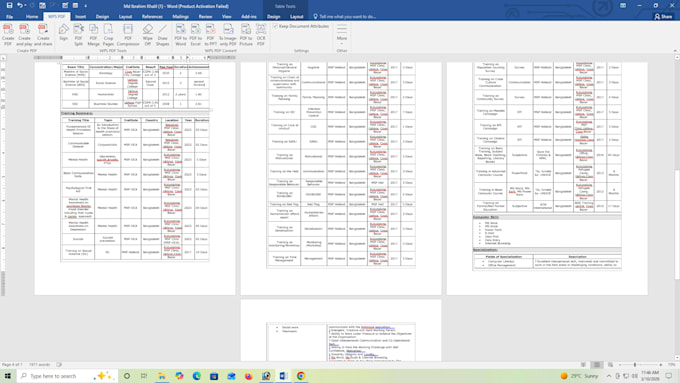Open the PDF Sign tool
The image size is (680, 383).
63,33
